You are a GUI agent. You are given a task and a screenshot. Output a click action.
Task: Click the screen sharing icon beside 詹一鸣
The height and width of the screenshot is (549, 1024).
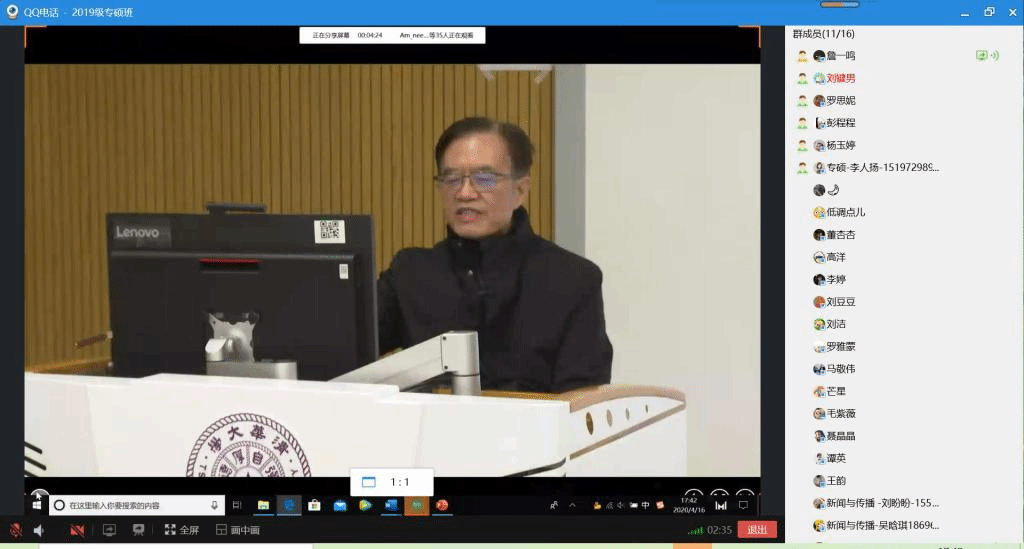[x=981, y=56]
